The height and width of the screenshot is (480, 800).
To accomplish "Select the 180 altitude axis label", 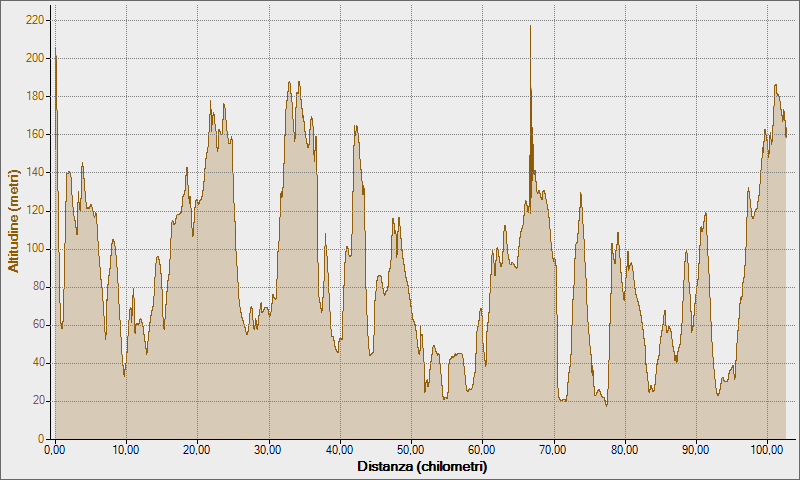I will (x=35, y=96).
